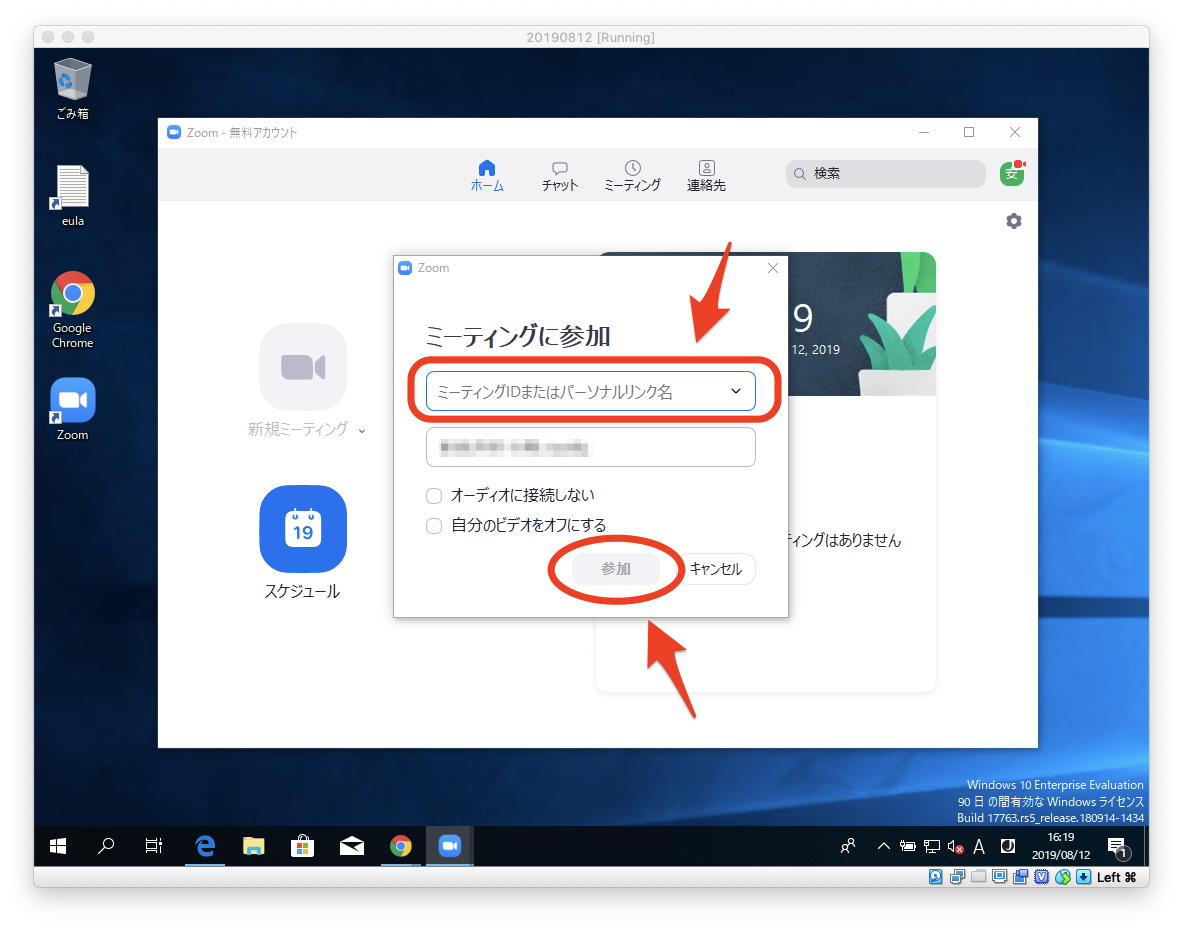The width and height of the screenshot is (1183, 929).
Task: Open the 連絡先 tab
Action: (x=706, y=175)
